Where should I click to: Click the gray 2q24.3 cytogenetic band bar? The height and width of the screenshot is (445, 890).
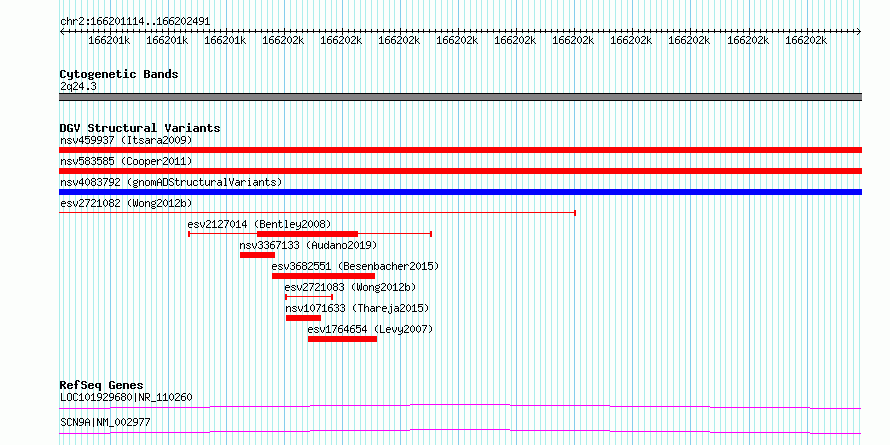click(460, 97)
